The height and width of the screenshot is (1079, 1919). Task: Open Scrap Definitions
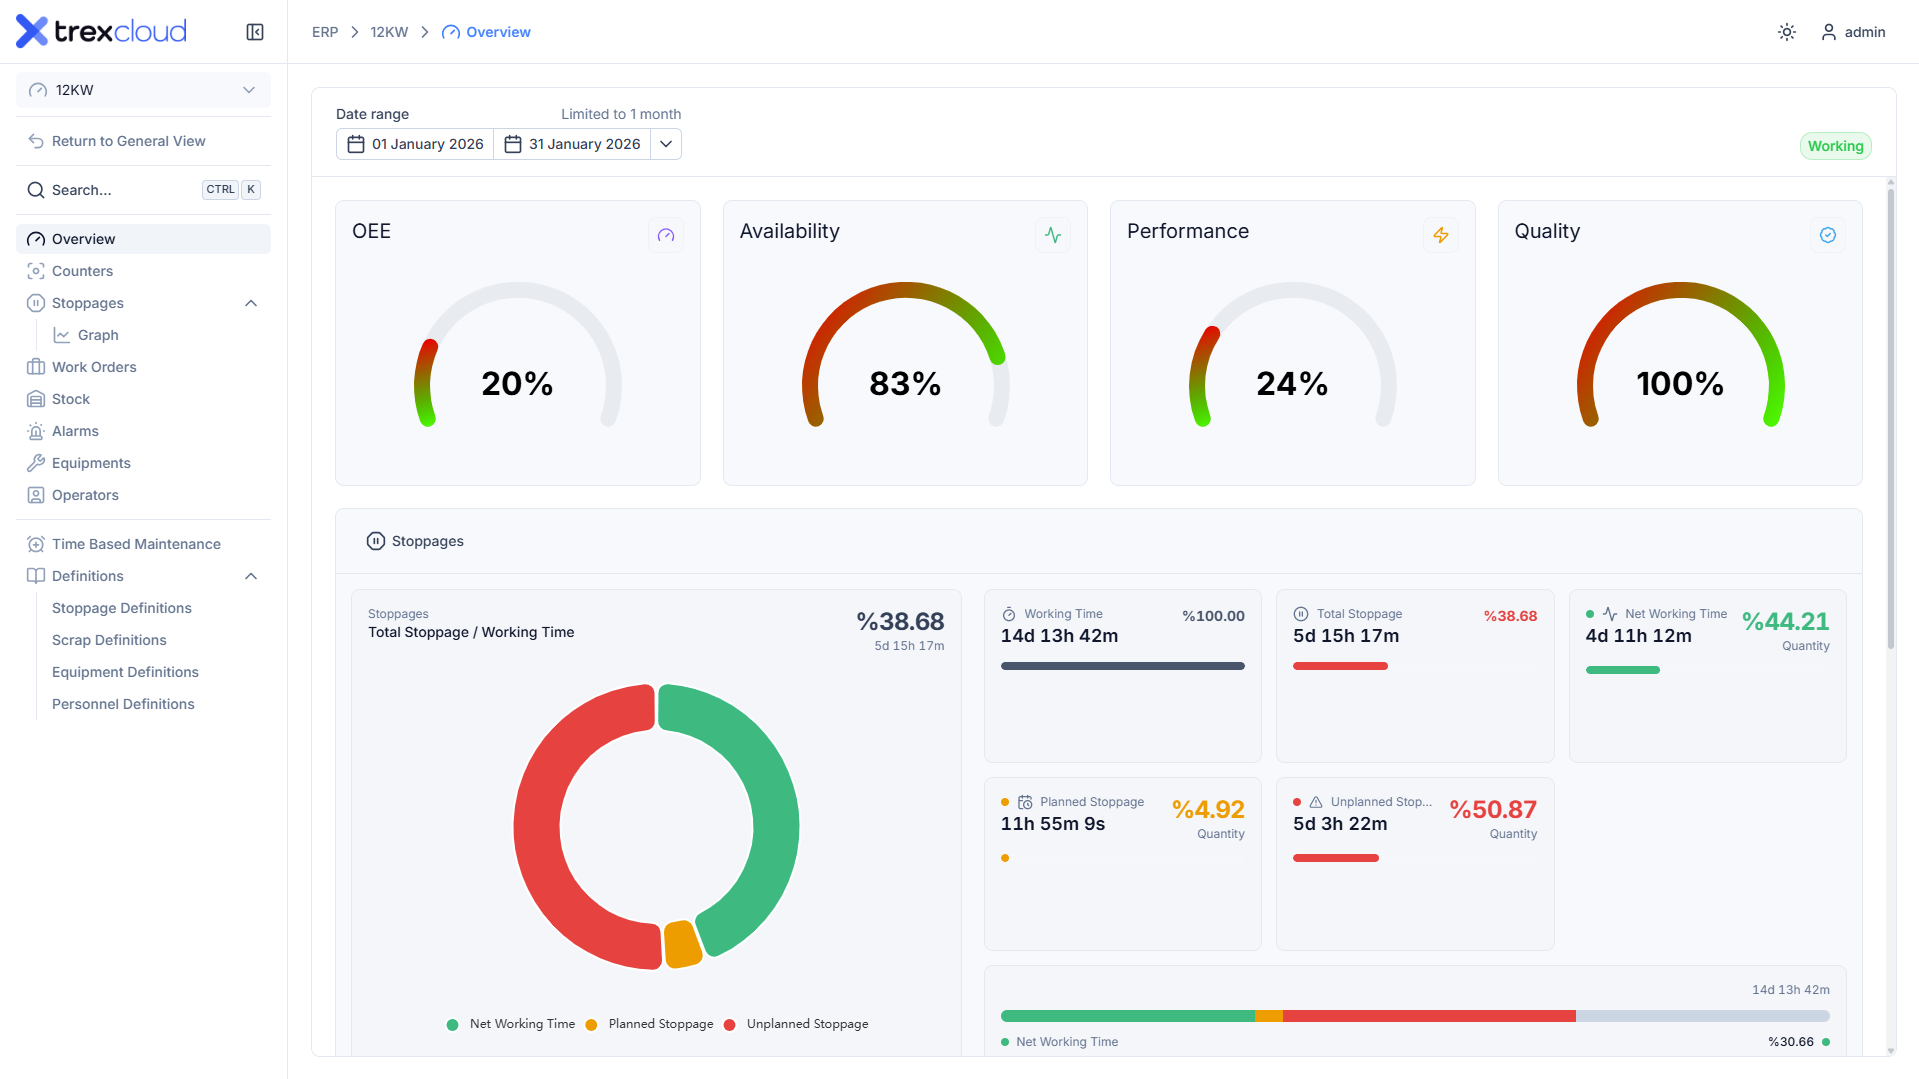(x=109, y=640)
